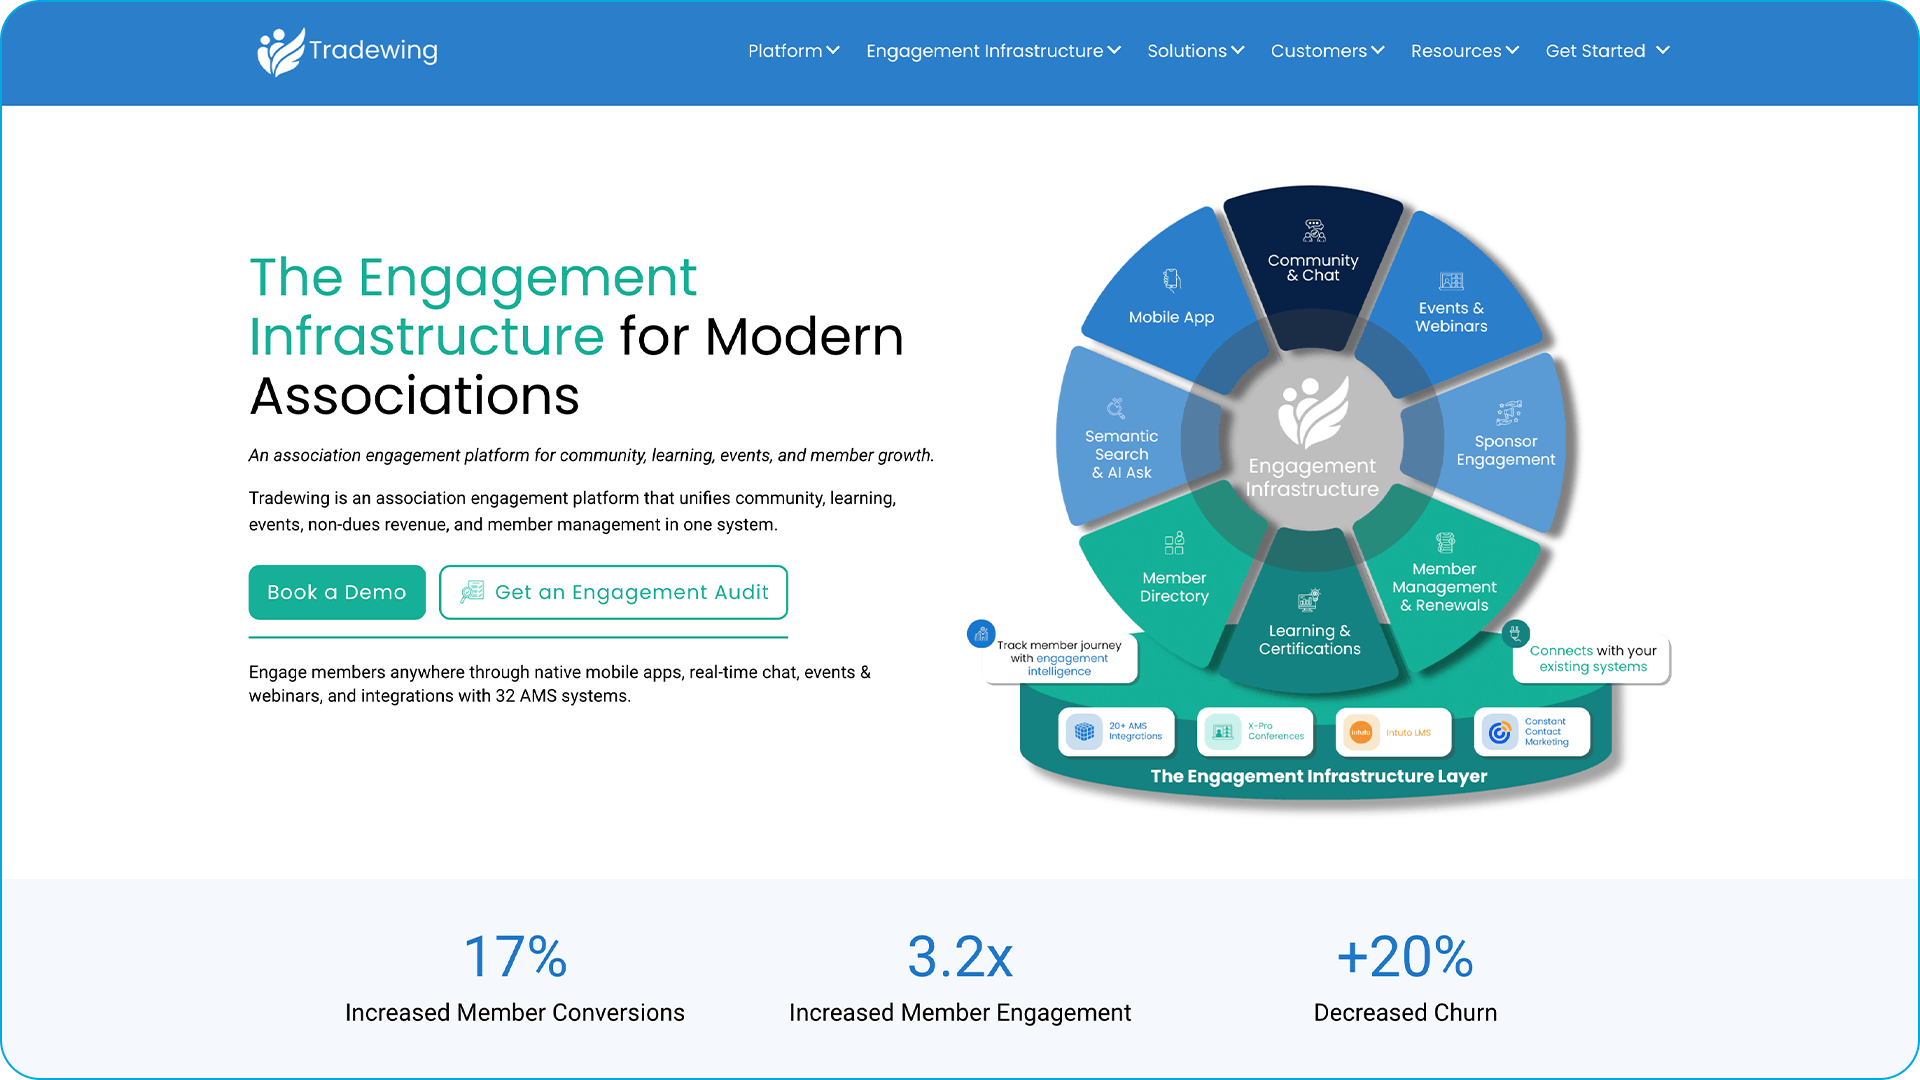
Task: Open the Customers menu item
Action: [x=1327, y=51]
